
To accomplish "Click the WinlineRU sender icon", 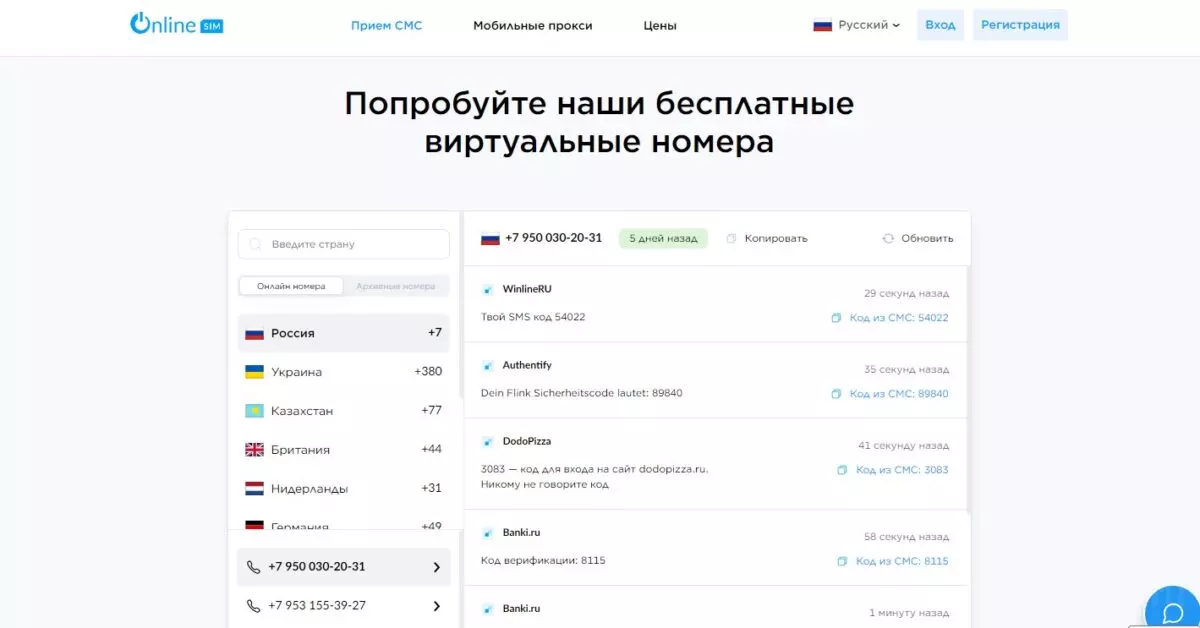I will click(488, 290).
